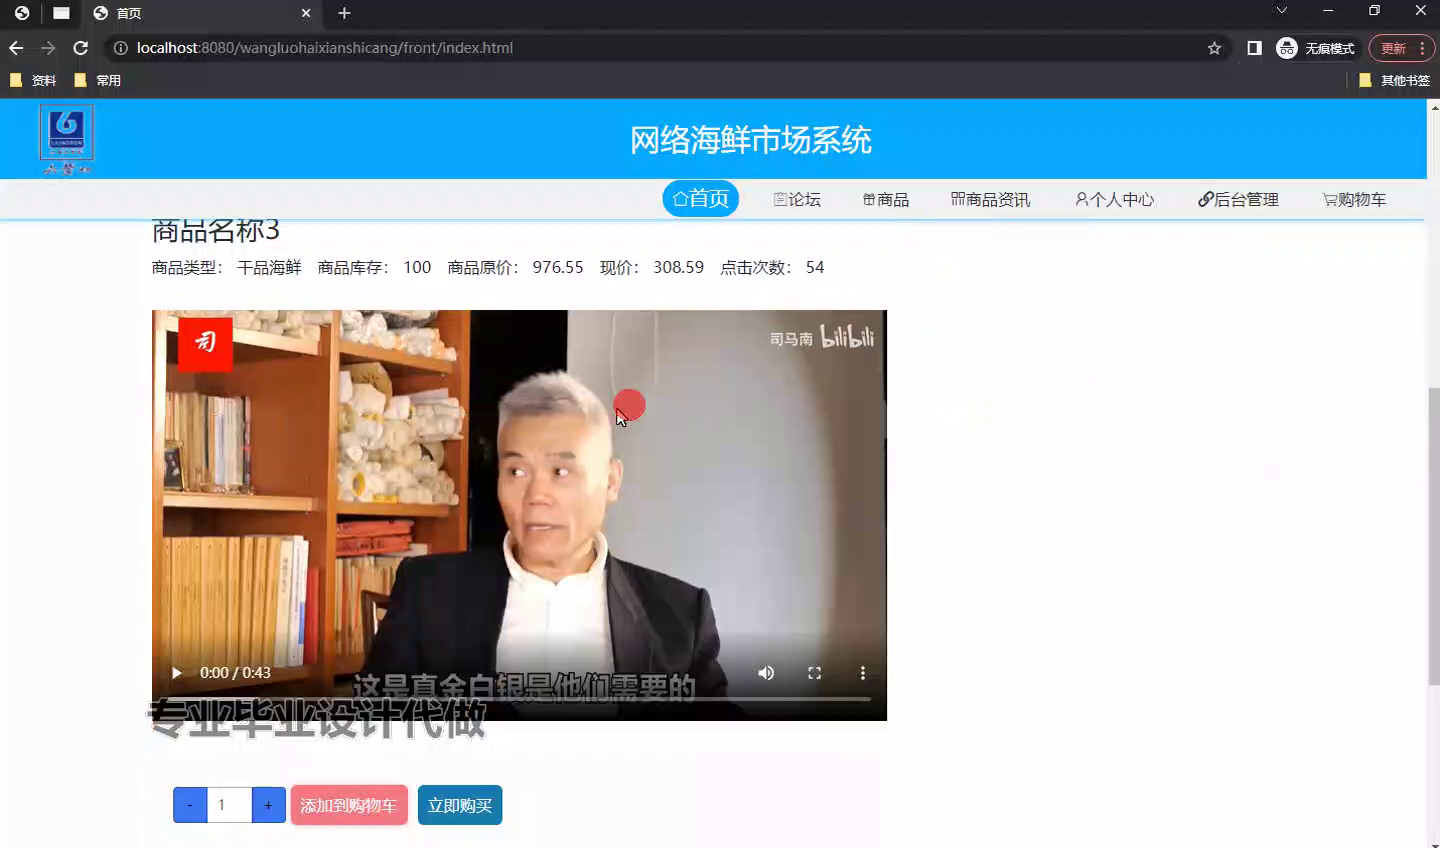
Task: Play the product video
Action: (177, 673)
